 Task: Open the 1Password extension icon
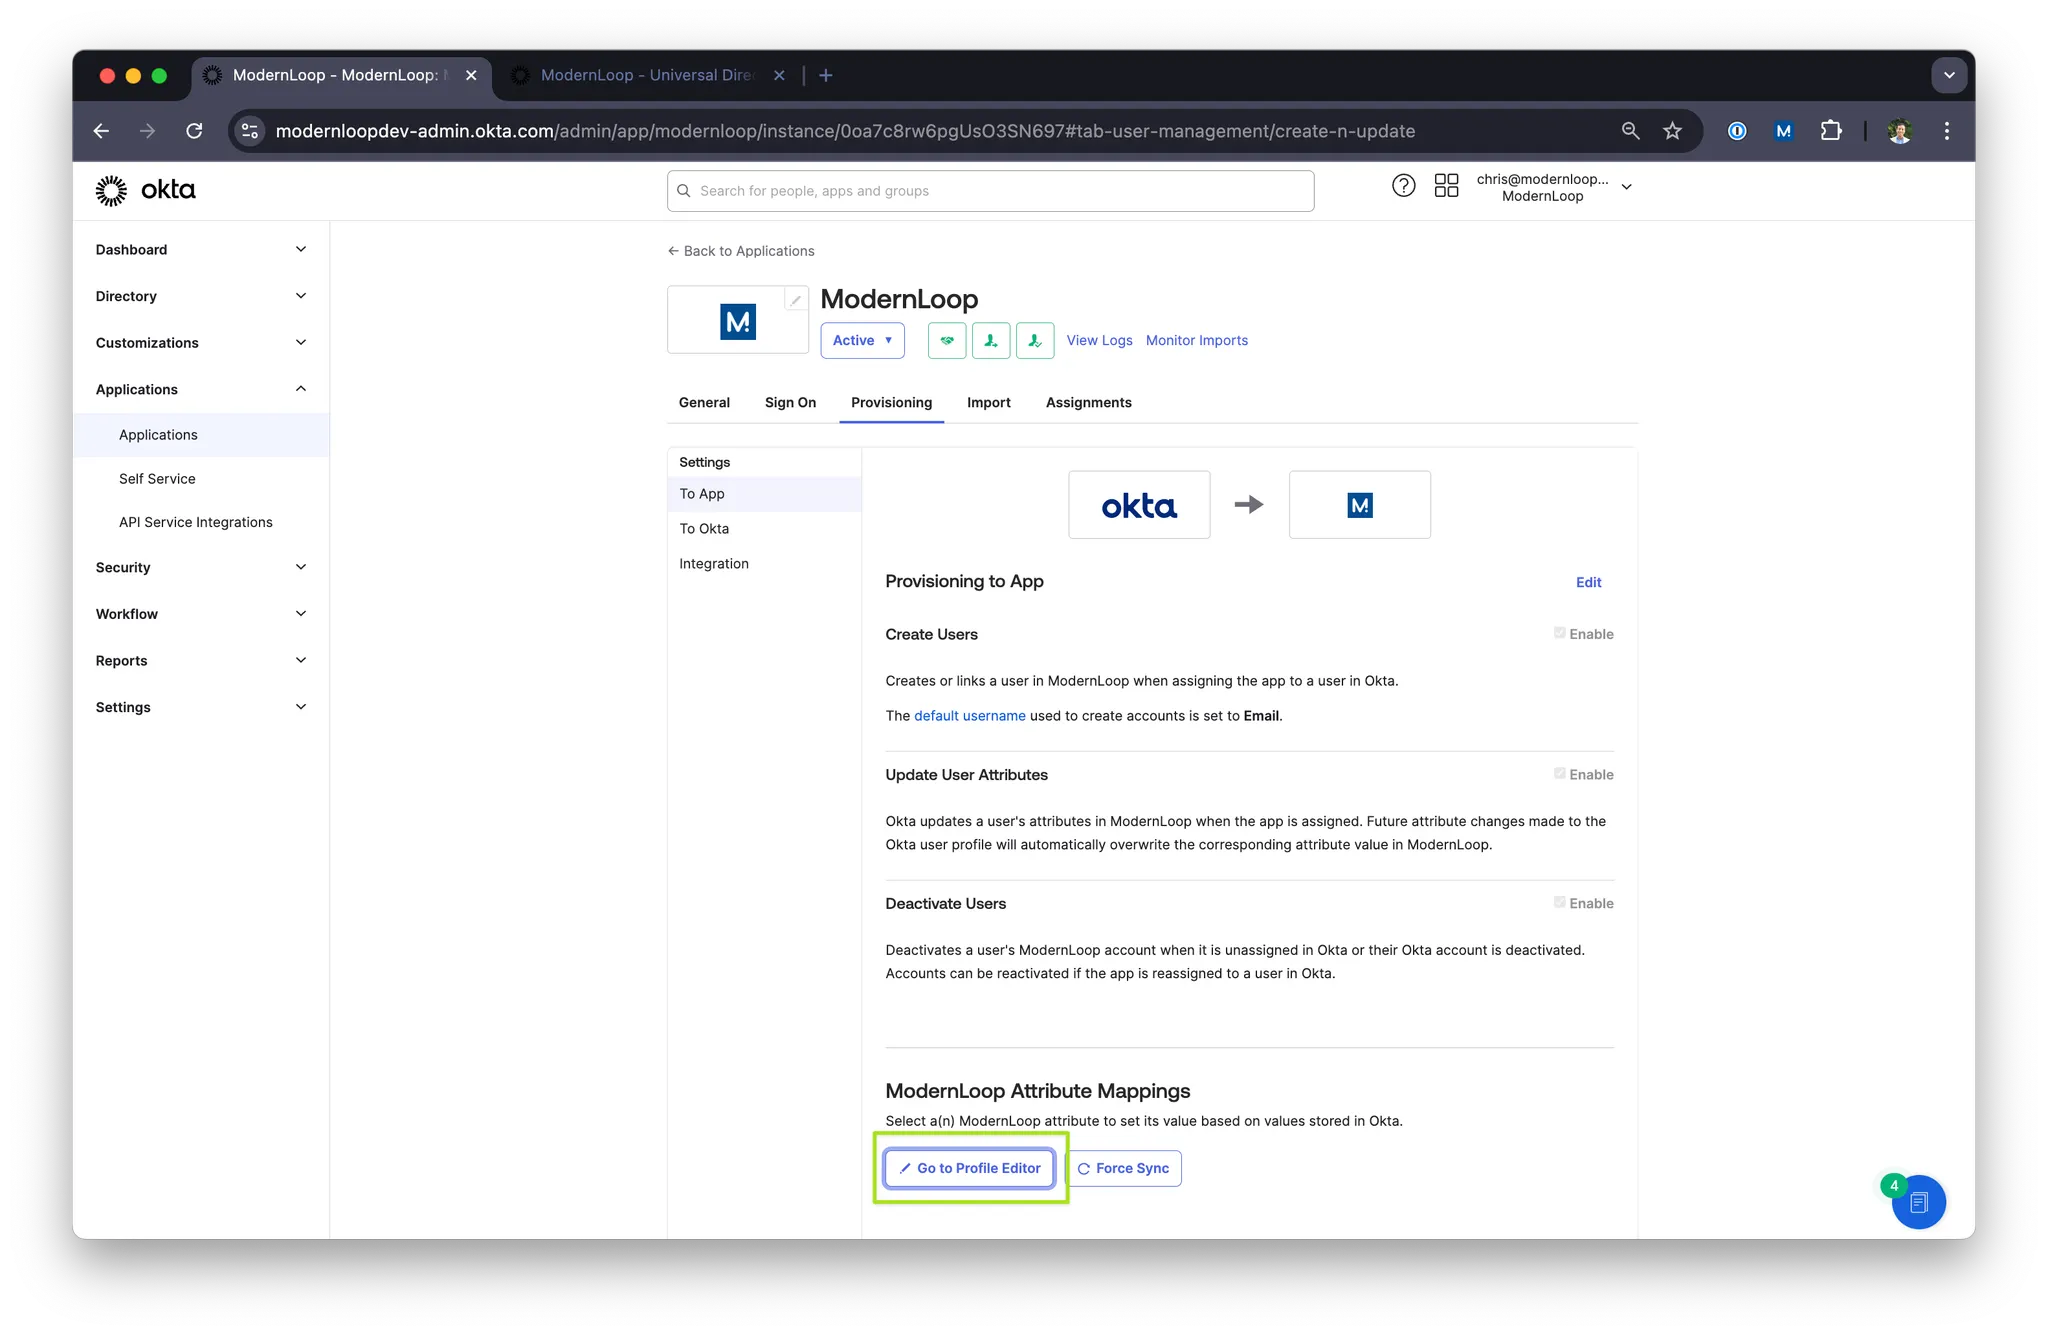[1737, 131]
